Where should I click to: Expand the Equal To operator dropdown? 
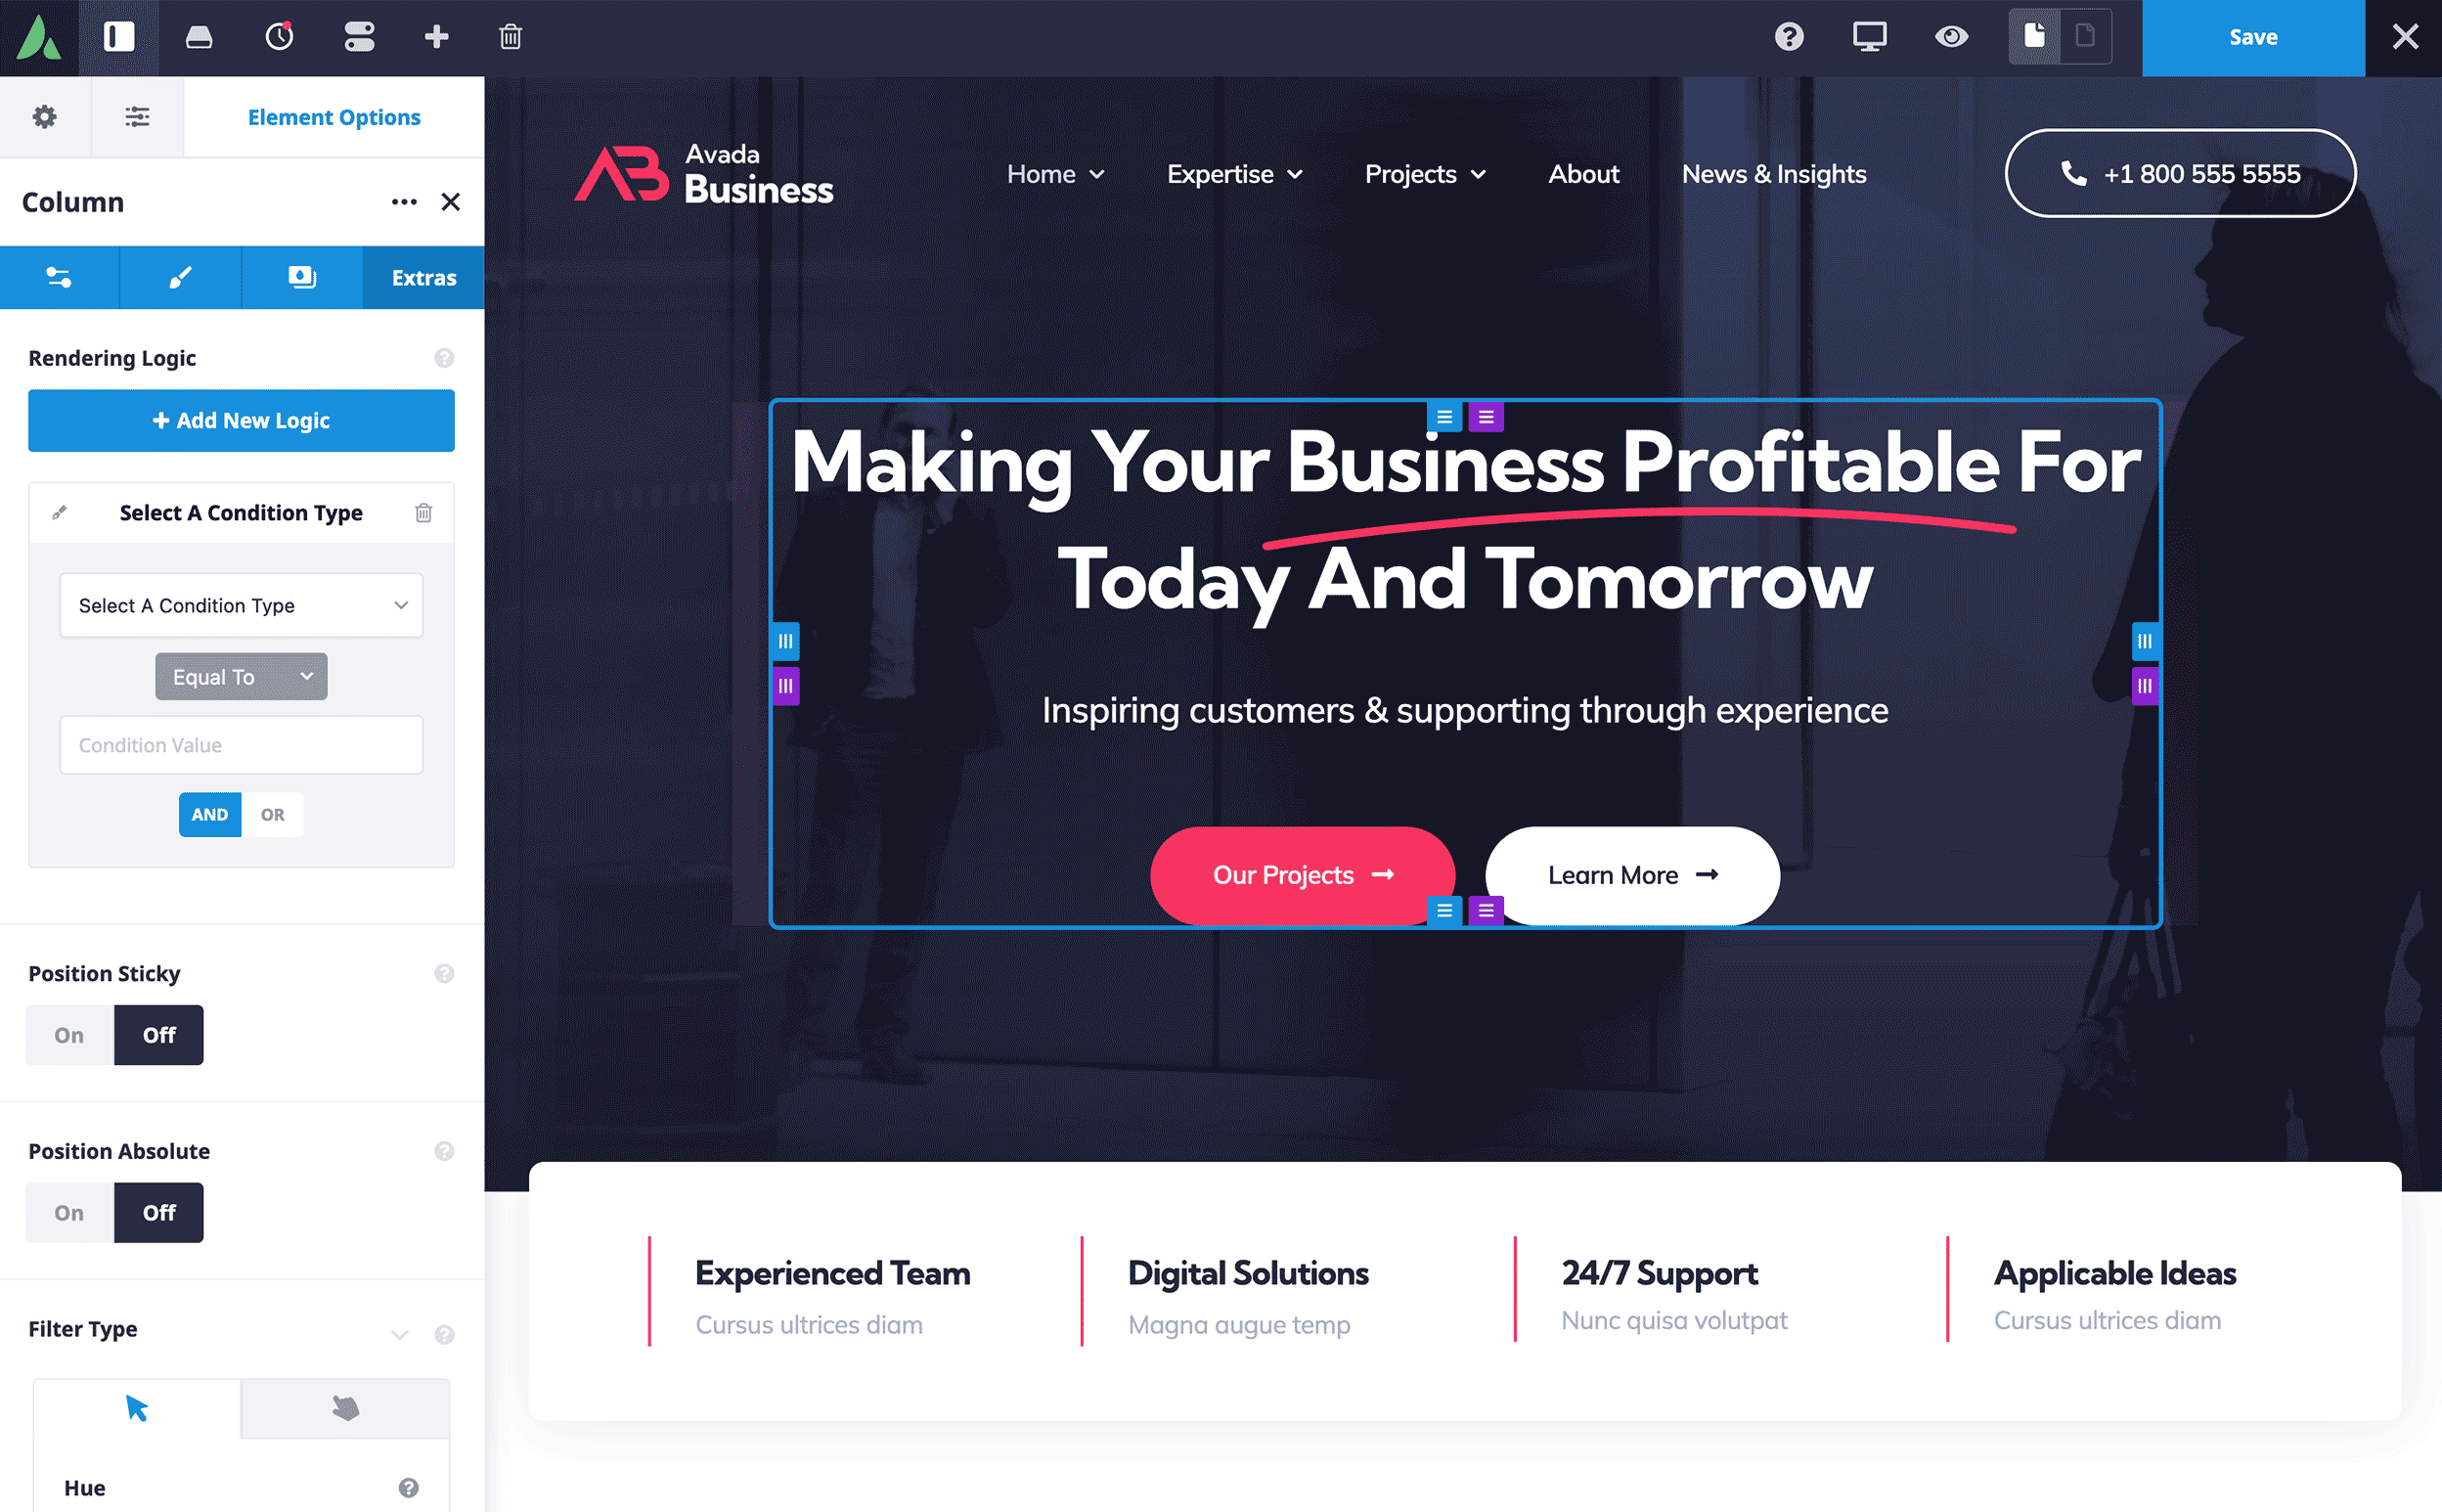[x=239, y=677]
